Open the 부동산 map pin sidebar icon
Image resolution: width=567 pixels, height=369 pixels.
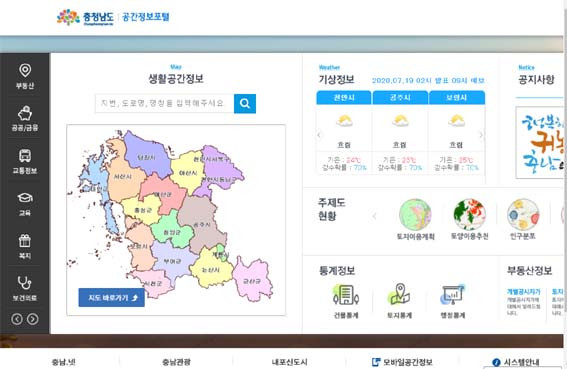(25, 71)
